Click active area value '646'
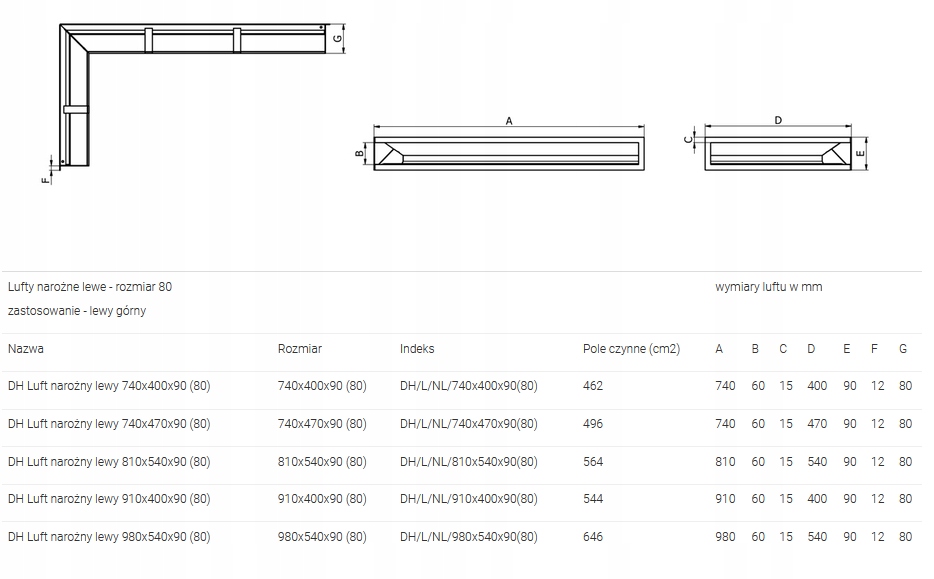This screenshot has width=934, height=579. pos(593,537)
